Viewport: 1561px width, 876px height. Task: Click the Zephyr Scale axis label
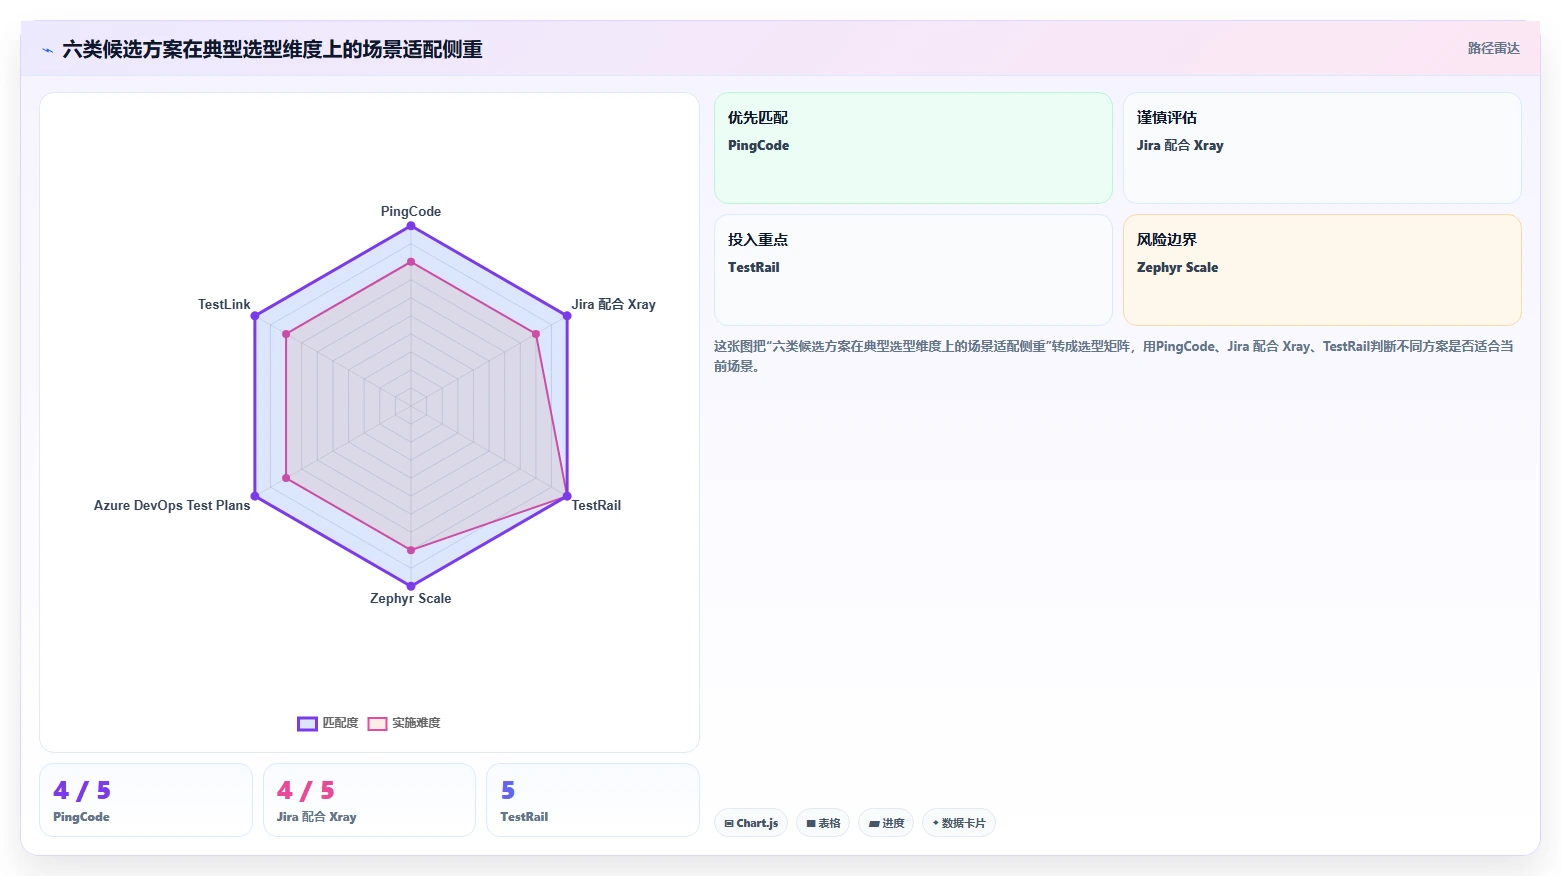coord(410,598)
